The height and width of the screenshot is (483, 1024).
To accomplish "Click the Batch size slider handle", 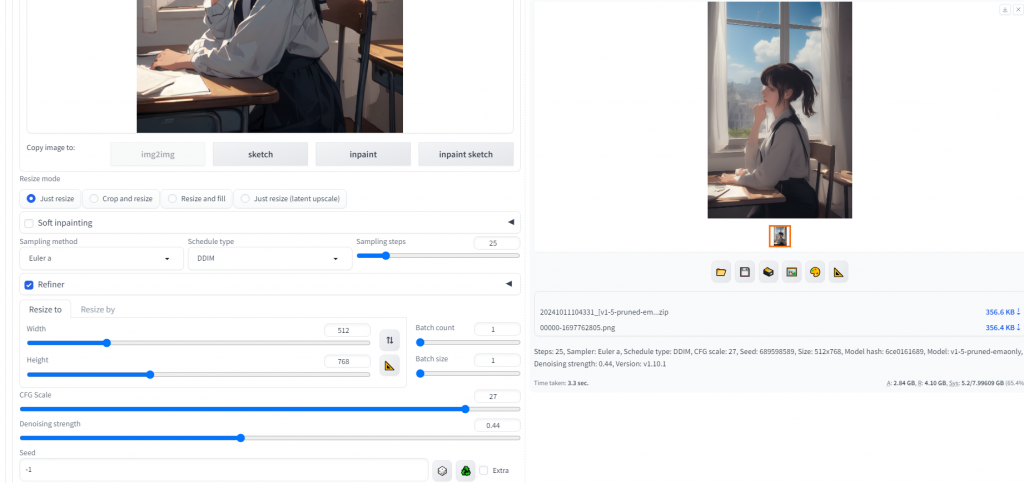I will pos(420,373).
